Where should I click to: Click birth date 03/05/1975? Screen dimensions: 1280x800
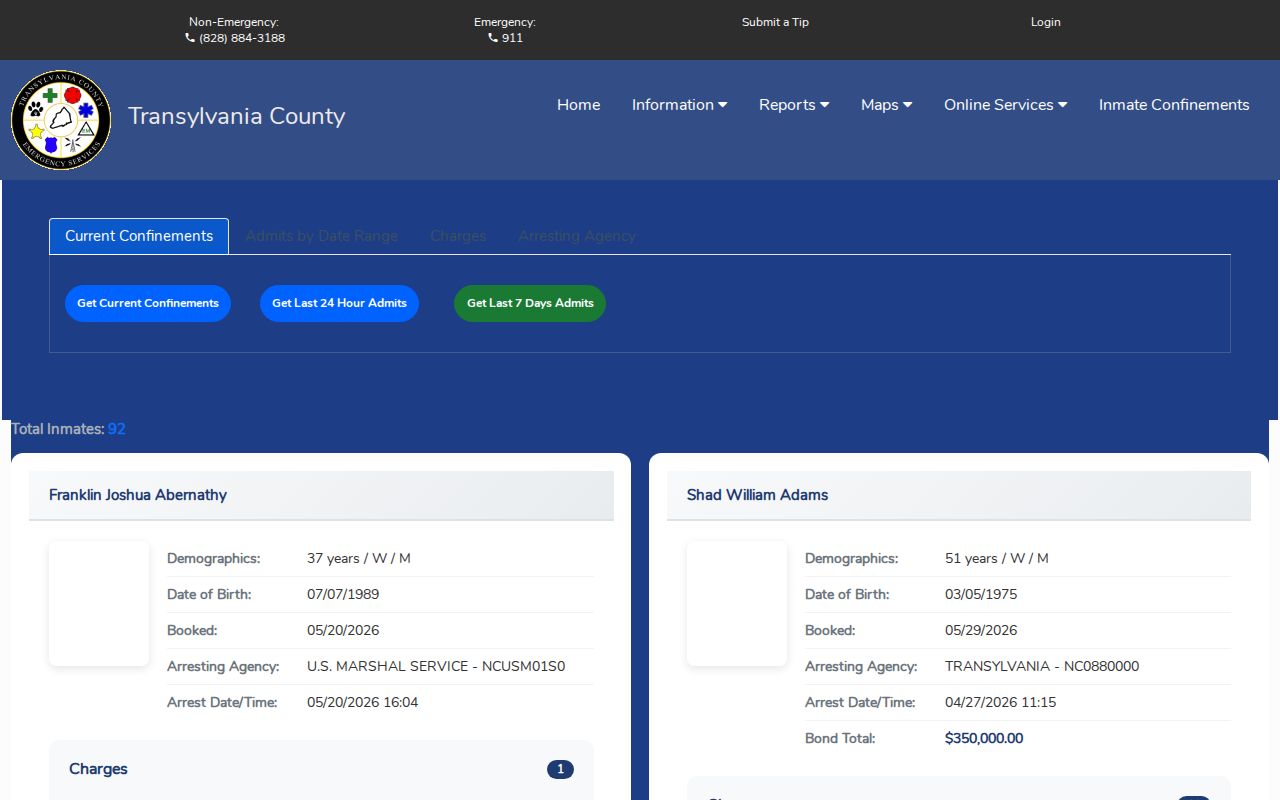pyautogui.click(x=981, y=595)
